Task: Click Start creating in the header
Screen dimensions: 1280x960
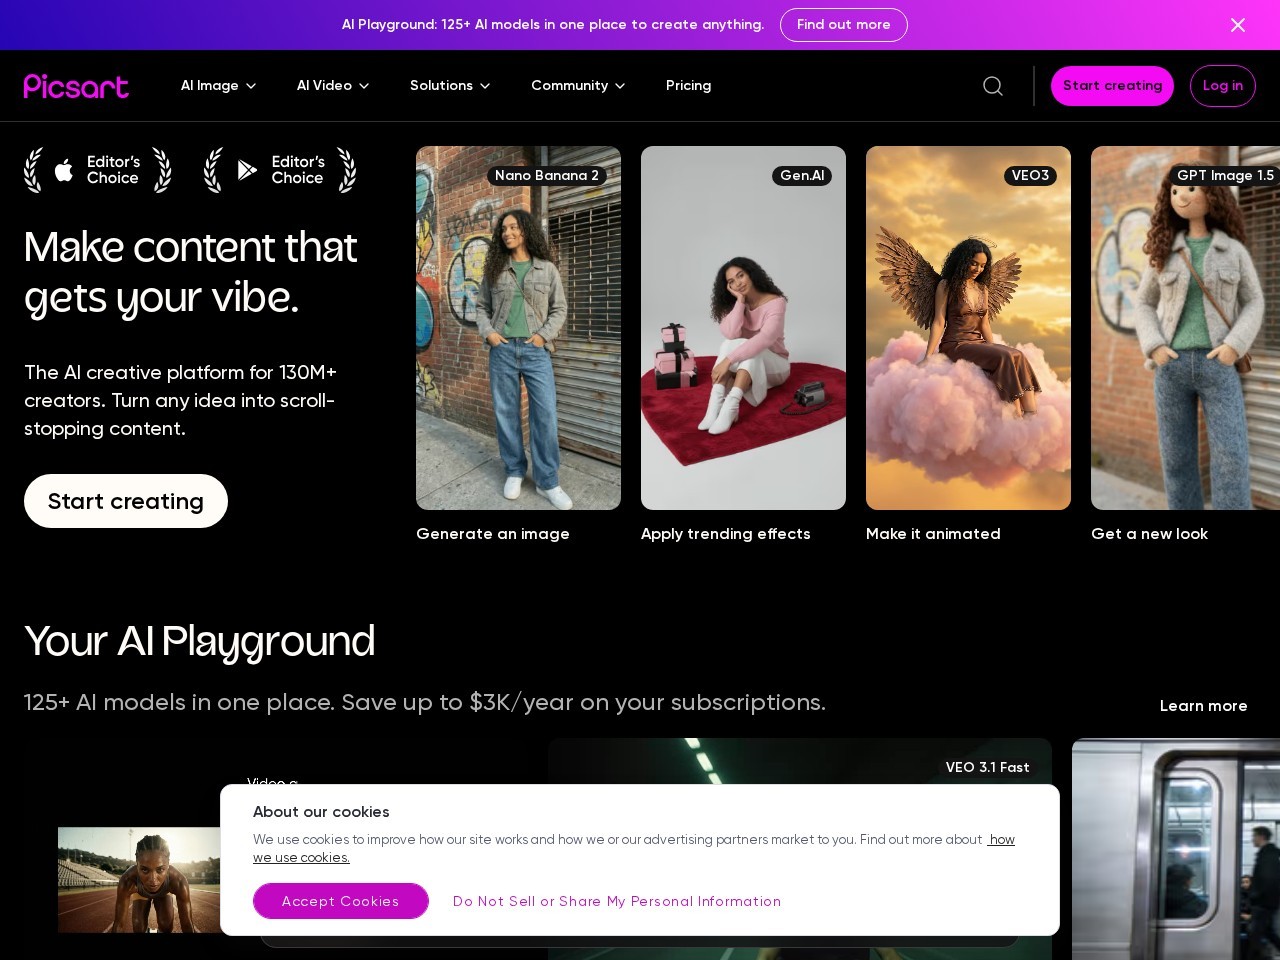Action: 1112,86
